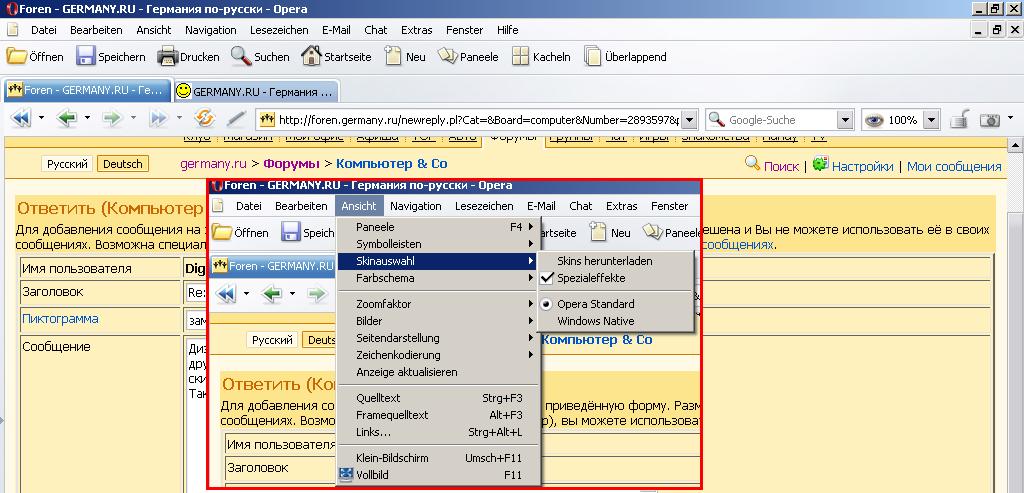The height and width of the screenshot is (493, 1024).
Task: Click the camera icon in navigation bar
Action: [x=990, y=119]
